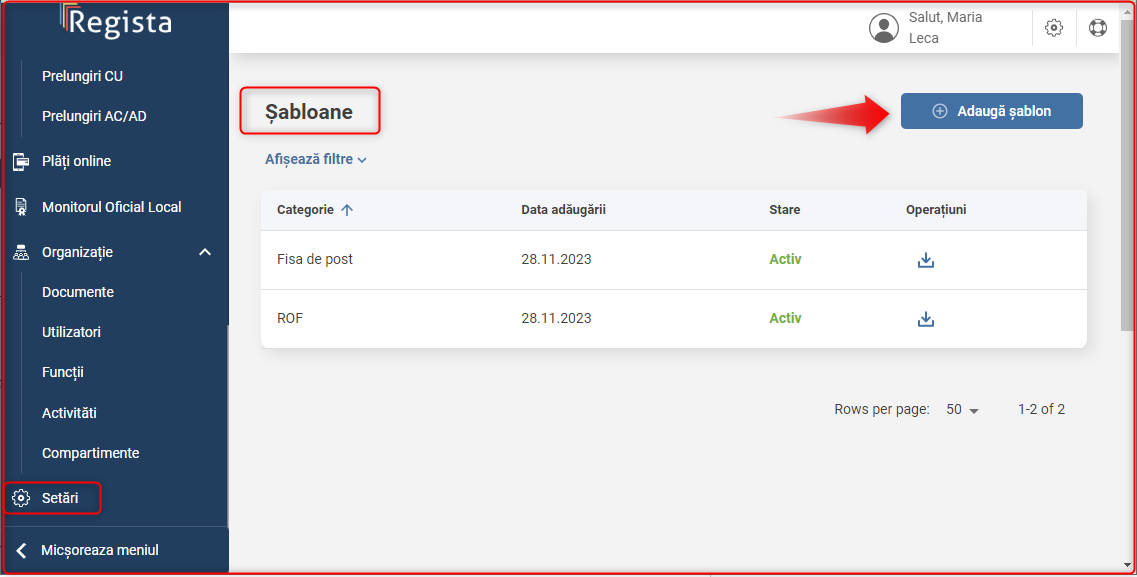The height and width of the screenshot is (577, 1137).
Task: Select the Fisa de post row text
Action: (x=315, y=260)
